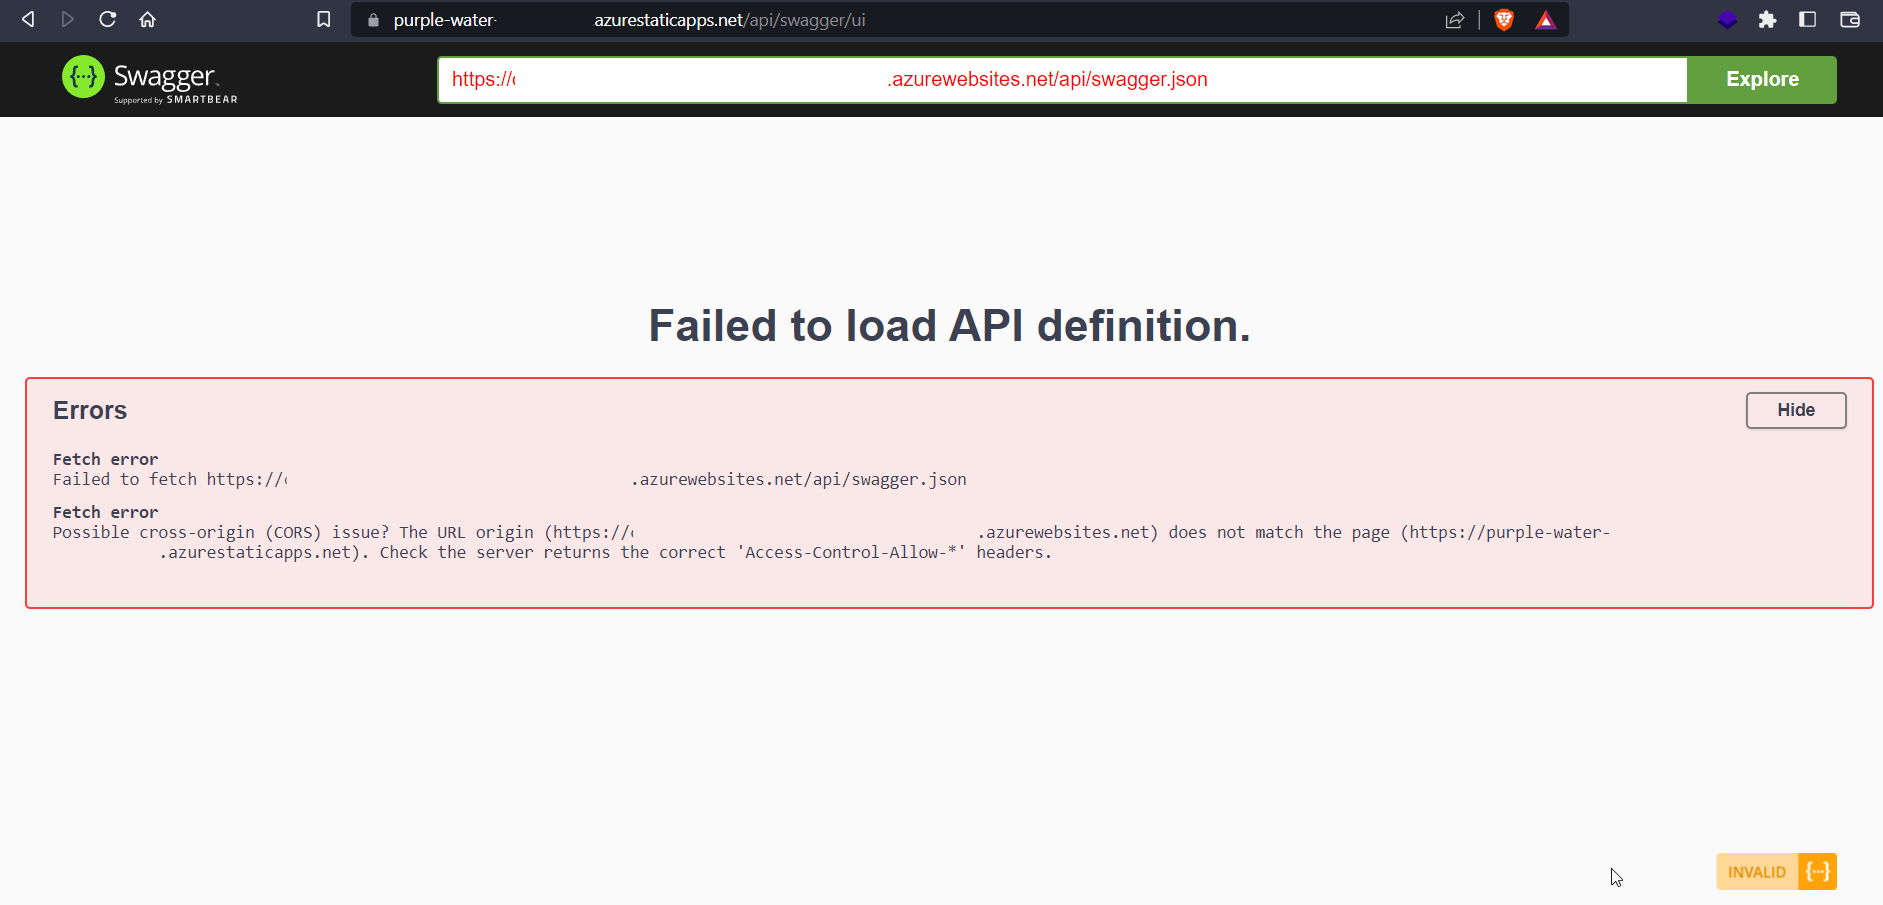The width and height of the screenshot is (1883, 905).
Task: Click the INVALID spec badge
Action: [x=1775, y=871]
